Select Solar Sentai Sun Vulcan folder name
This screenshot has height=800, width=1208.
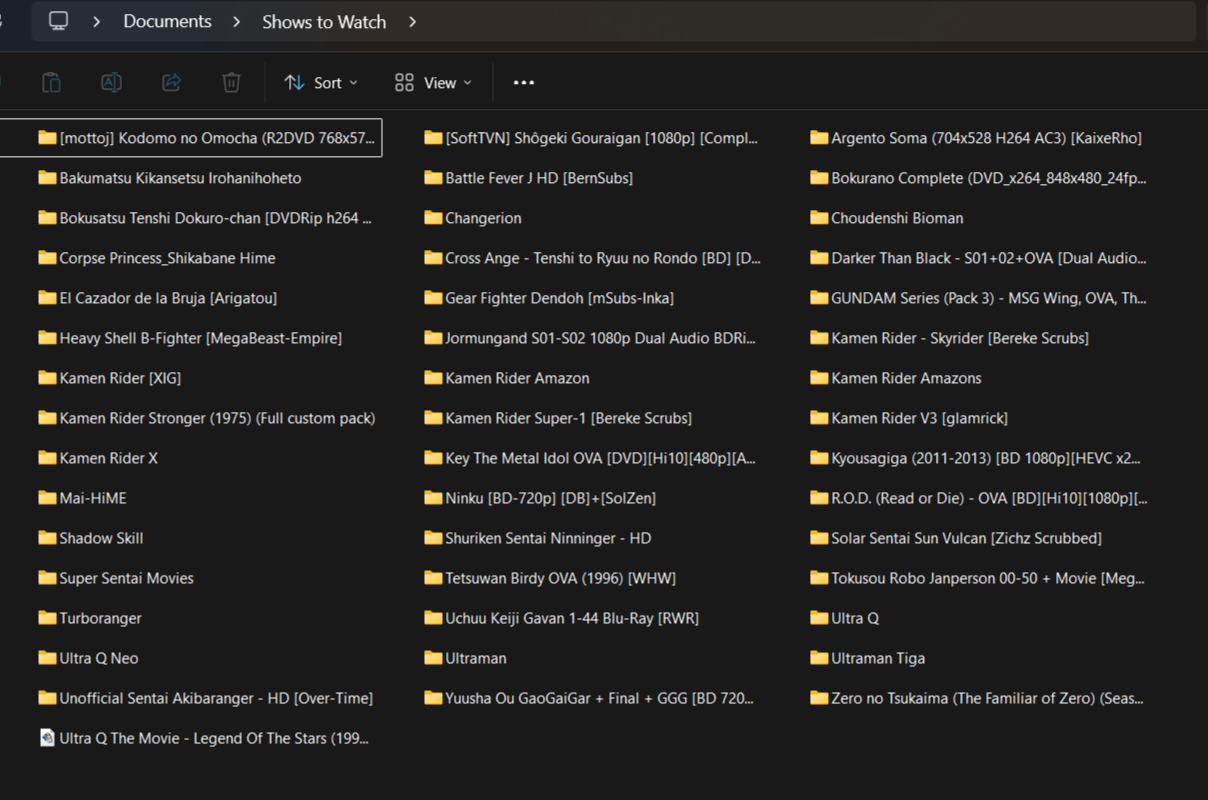tap(966, 538)
